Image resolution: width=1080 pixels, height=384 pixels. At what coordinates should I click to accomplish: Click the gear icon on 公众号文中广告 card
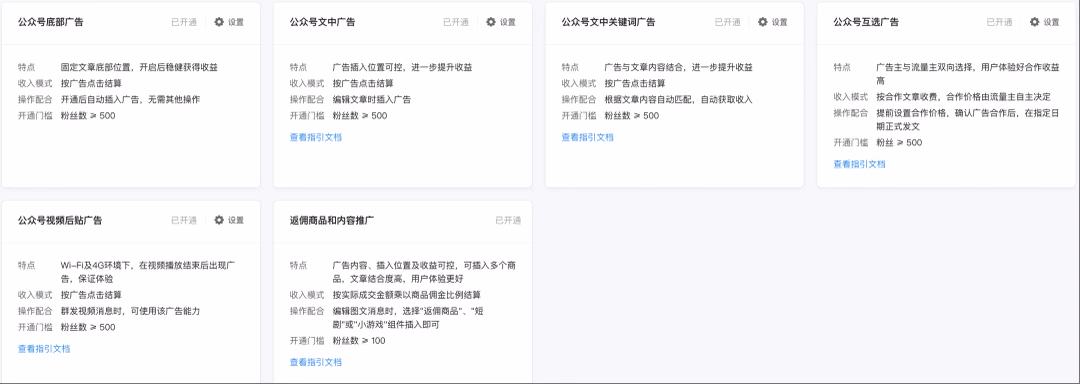pos(491,22)
